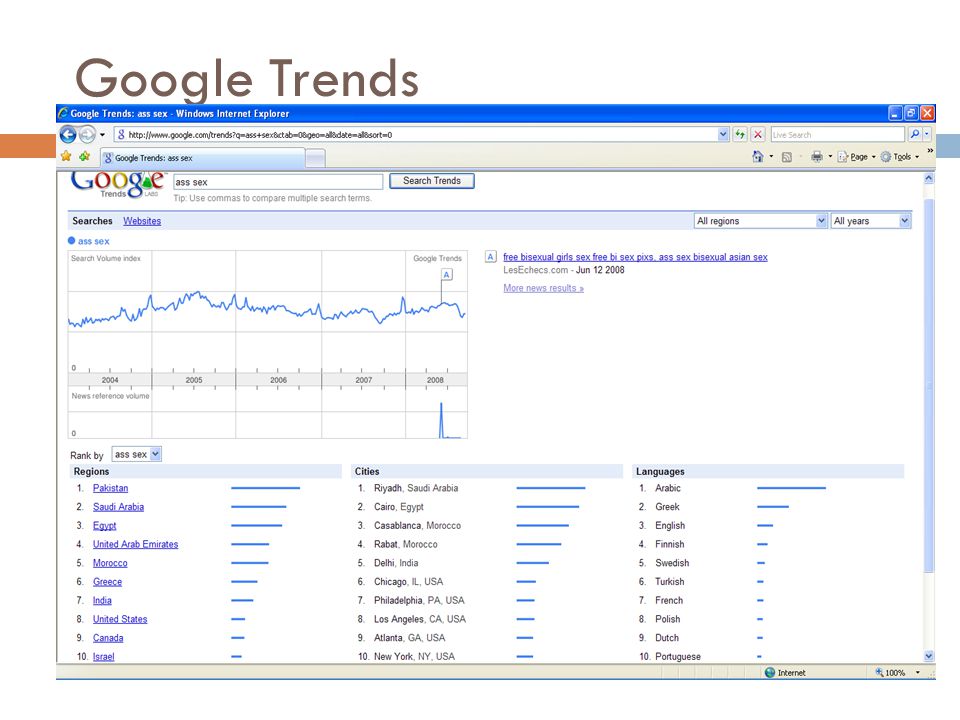Open the Rank by dropdown

pyautogui.click(x=136, y=454)
